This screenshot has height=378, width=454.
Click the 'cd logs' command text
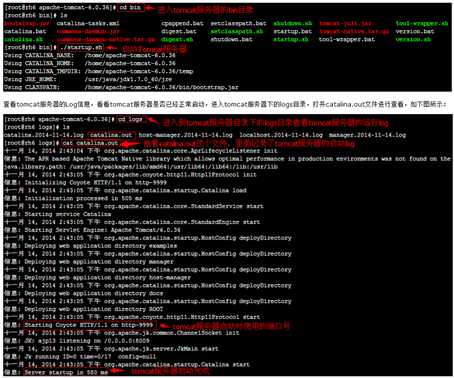[130, 119]
